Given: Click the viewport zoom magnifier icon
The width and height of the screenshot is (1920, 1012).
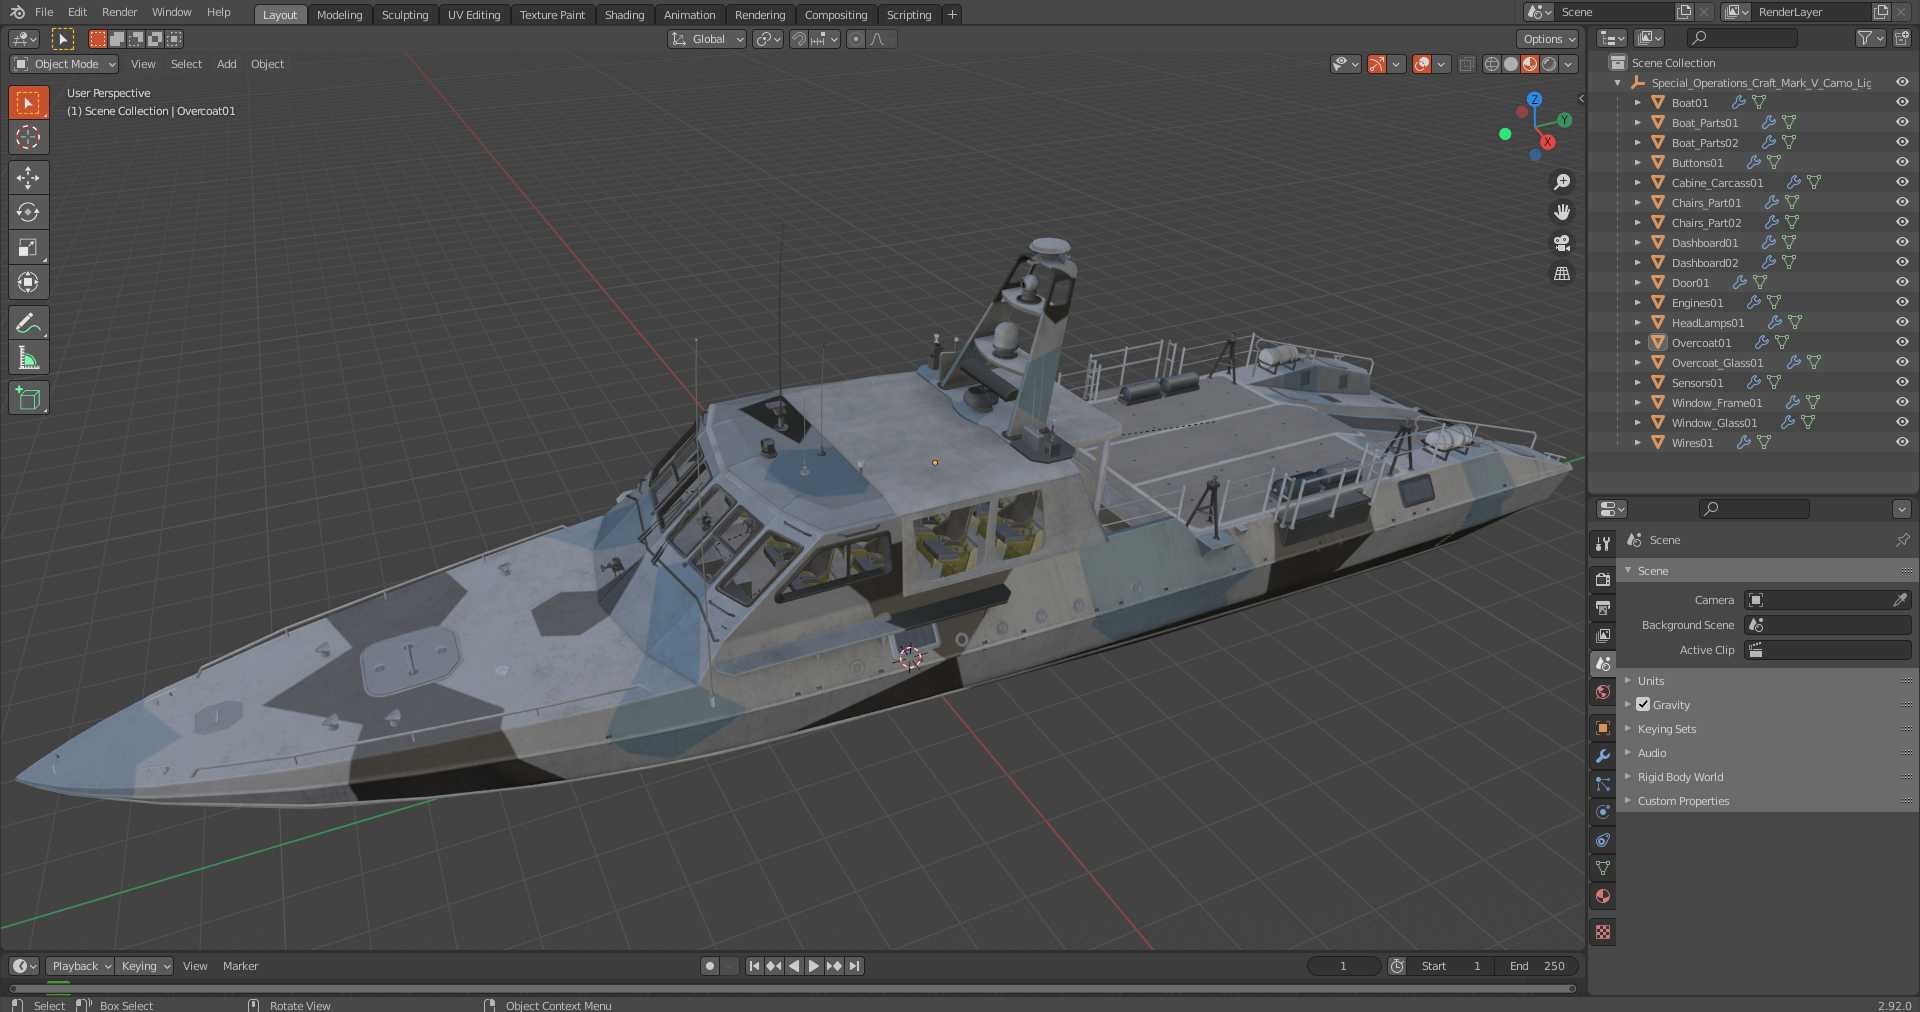Looking at the screenshot, I should (x=1562, y=182).
